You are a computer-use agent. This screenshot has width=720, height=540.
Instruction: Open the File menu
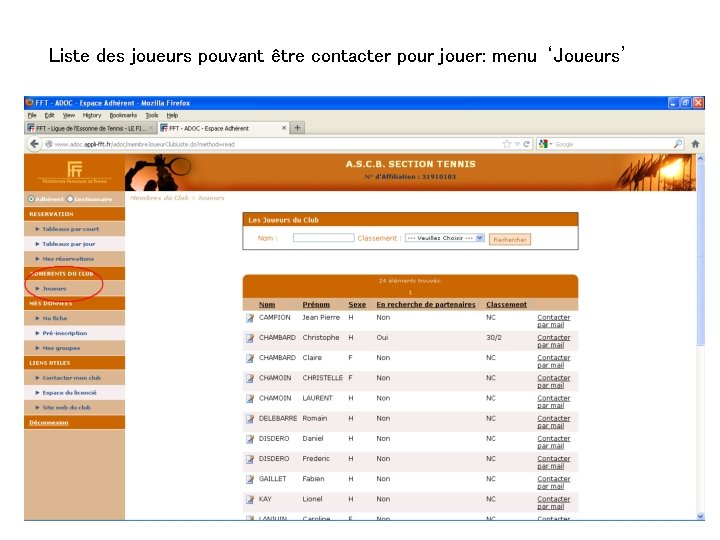pyautogui.click(x=32, y=115)
